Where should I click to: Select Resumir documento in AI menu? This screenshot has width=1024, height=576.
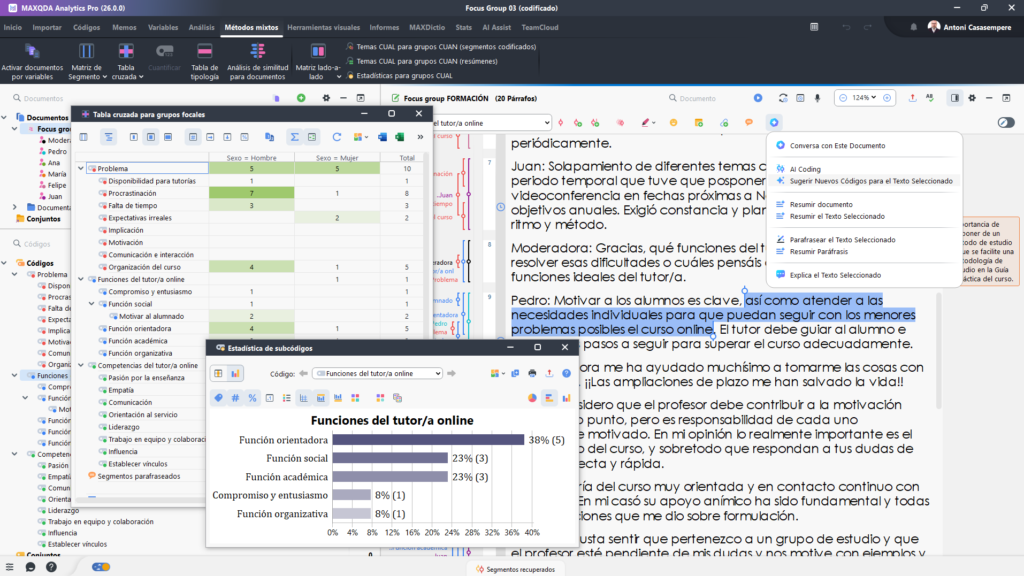tap(821, 204)
